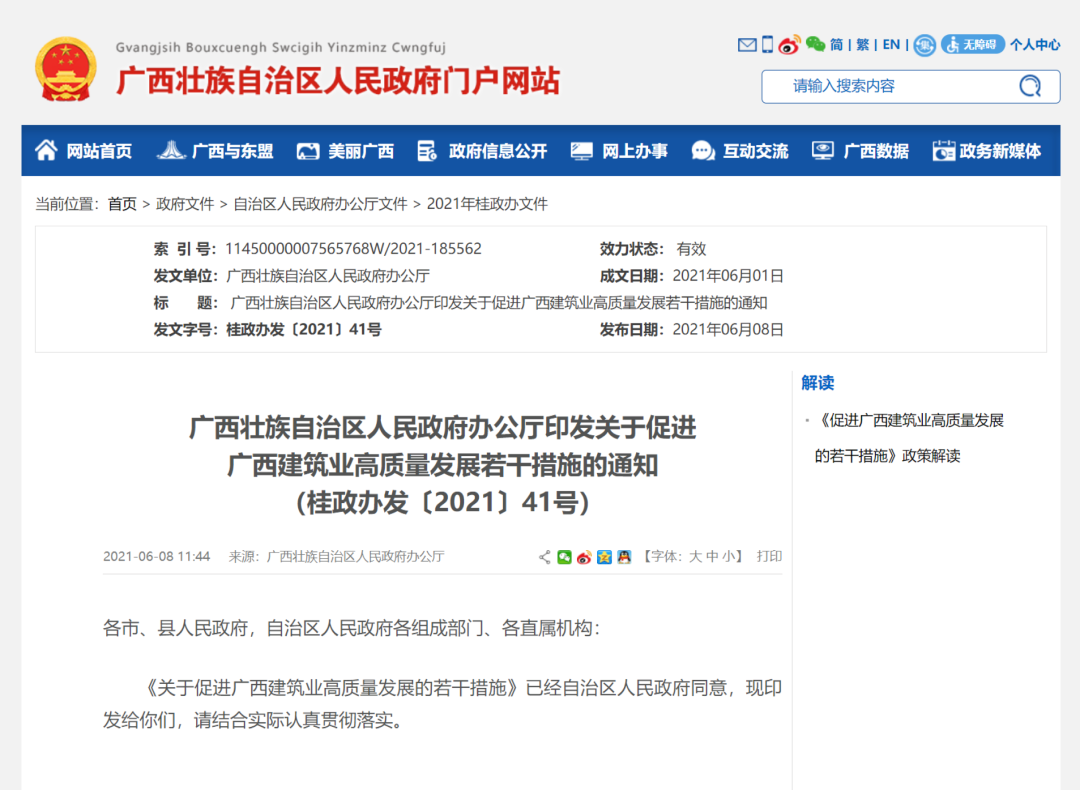Enable 无障碍 accessibility mode
This screenshot has height=790, width=1080.
(x=972, y=45)
